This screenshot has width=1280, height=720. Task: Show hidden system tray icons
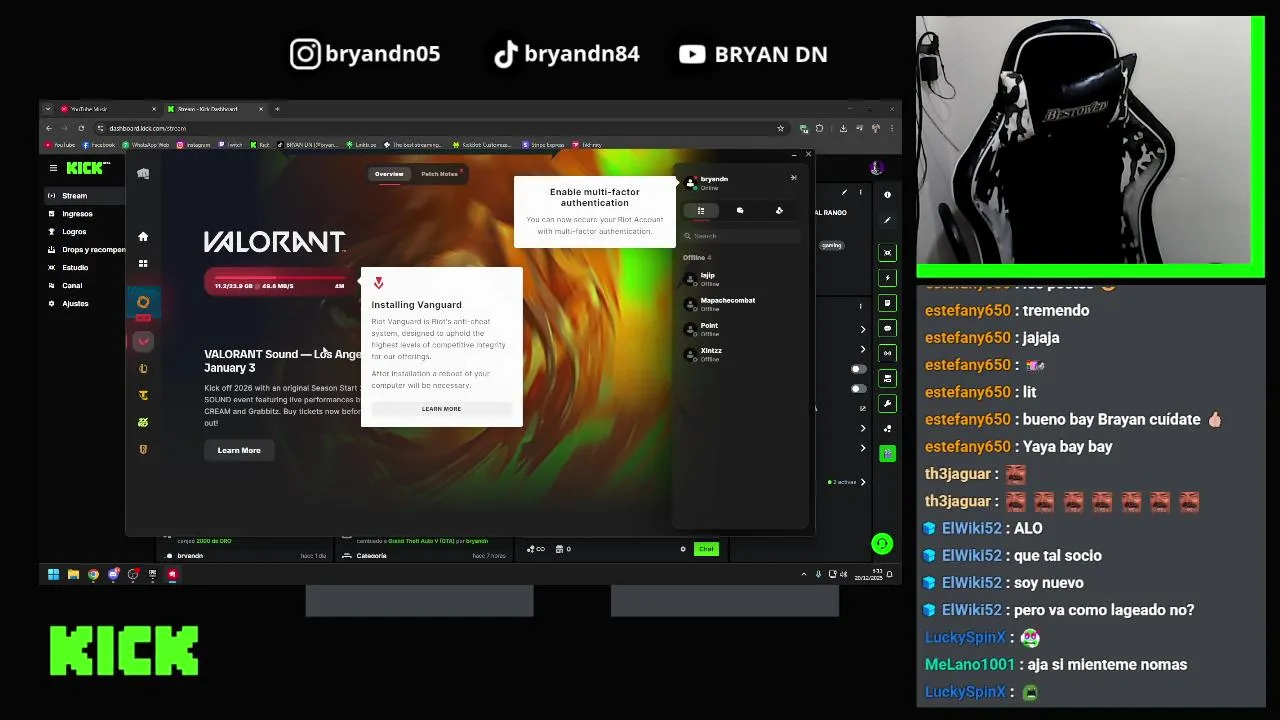[804, 575]
